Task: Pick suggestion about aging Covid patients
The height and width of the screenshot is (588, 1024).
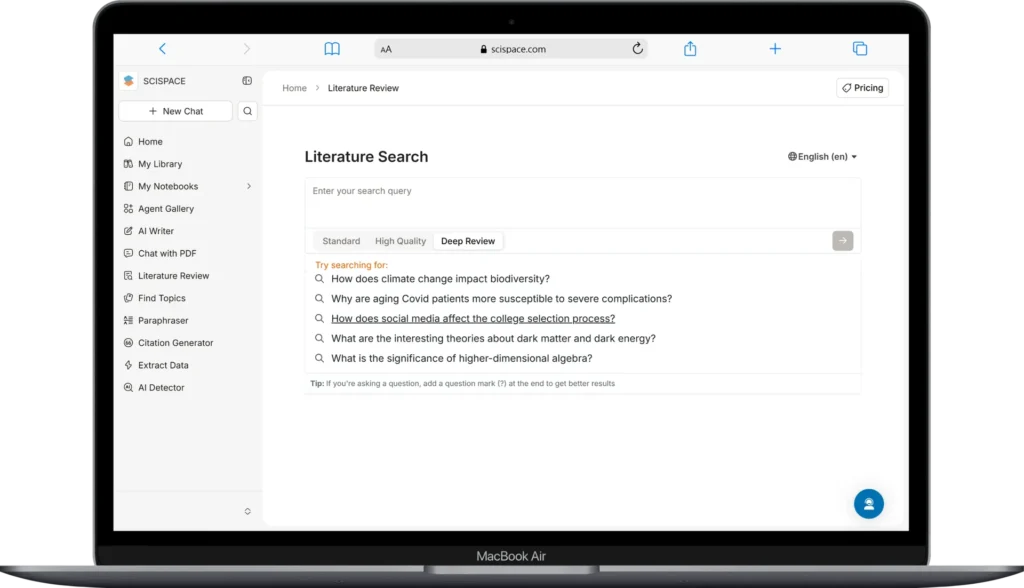Action: click(501, 299)
